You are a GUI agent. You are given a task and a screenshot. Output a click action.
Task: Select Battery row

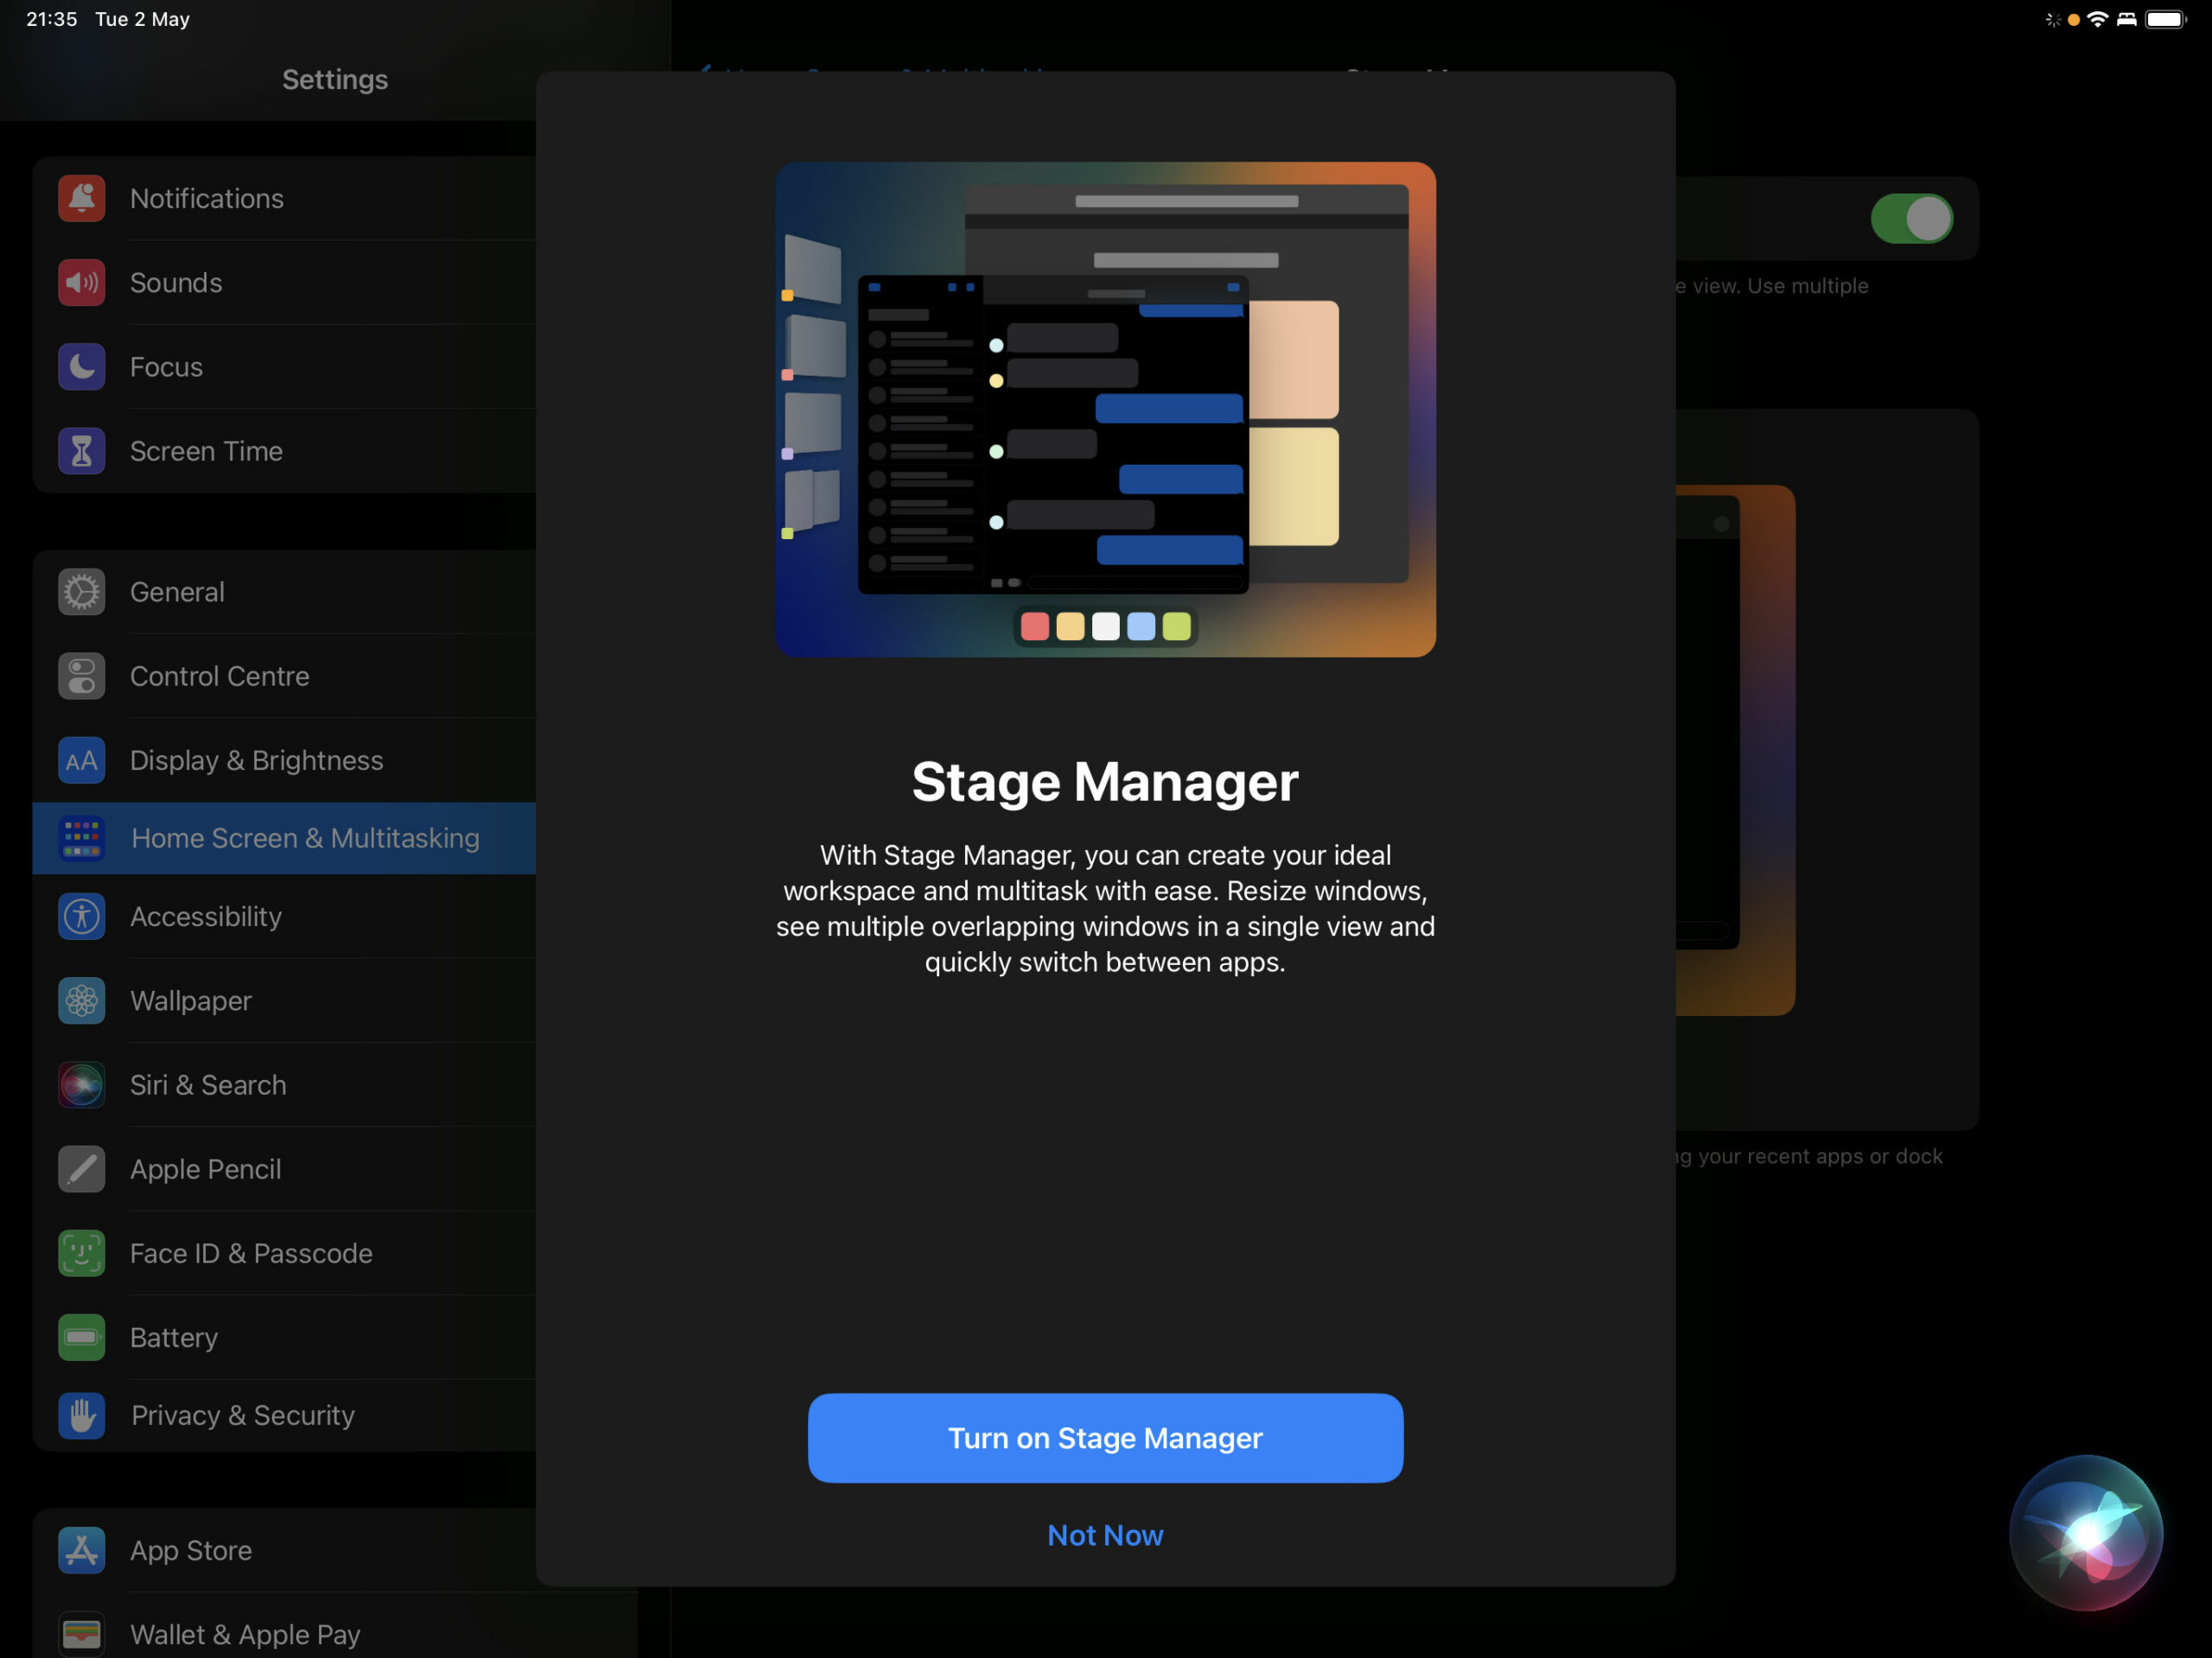click(285, 1338)
